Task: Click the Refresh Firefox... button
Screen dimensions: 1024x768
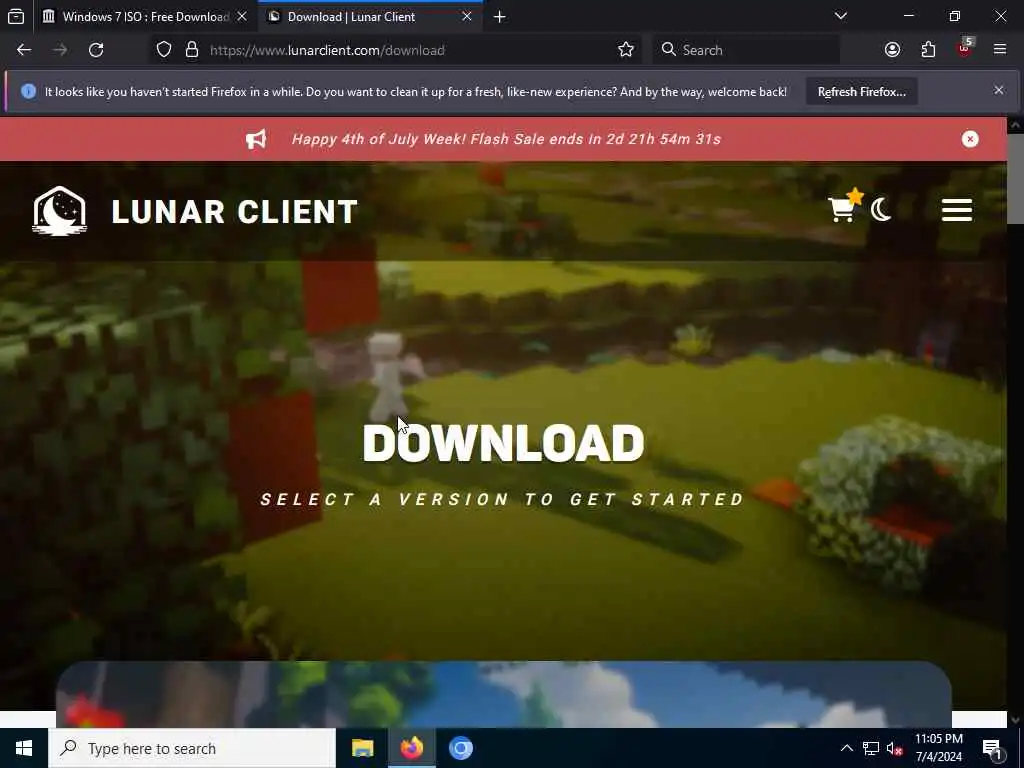Action: 861,91
